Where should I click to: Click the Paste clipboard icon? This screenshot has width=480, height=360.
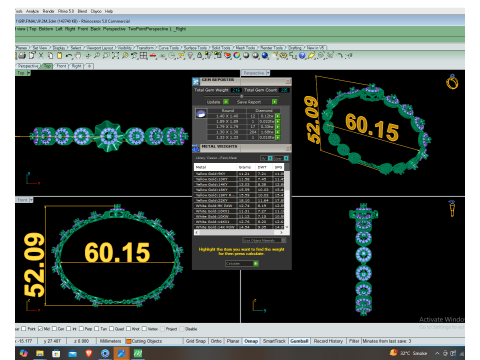point(59,56)
